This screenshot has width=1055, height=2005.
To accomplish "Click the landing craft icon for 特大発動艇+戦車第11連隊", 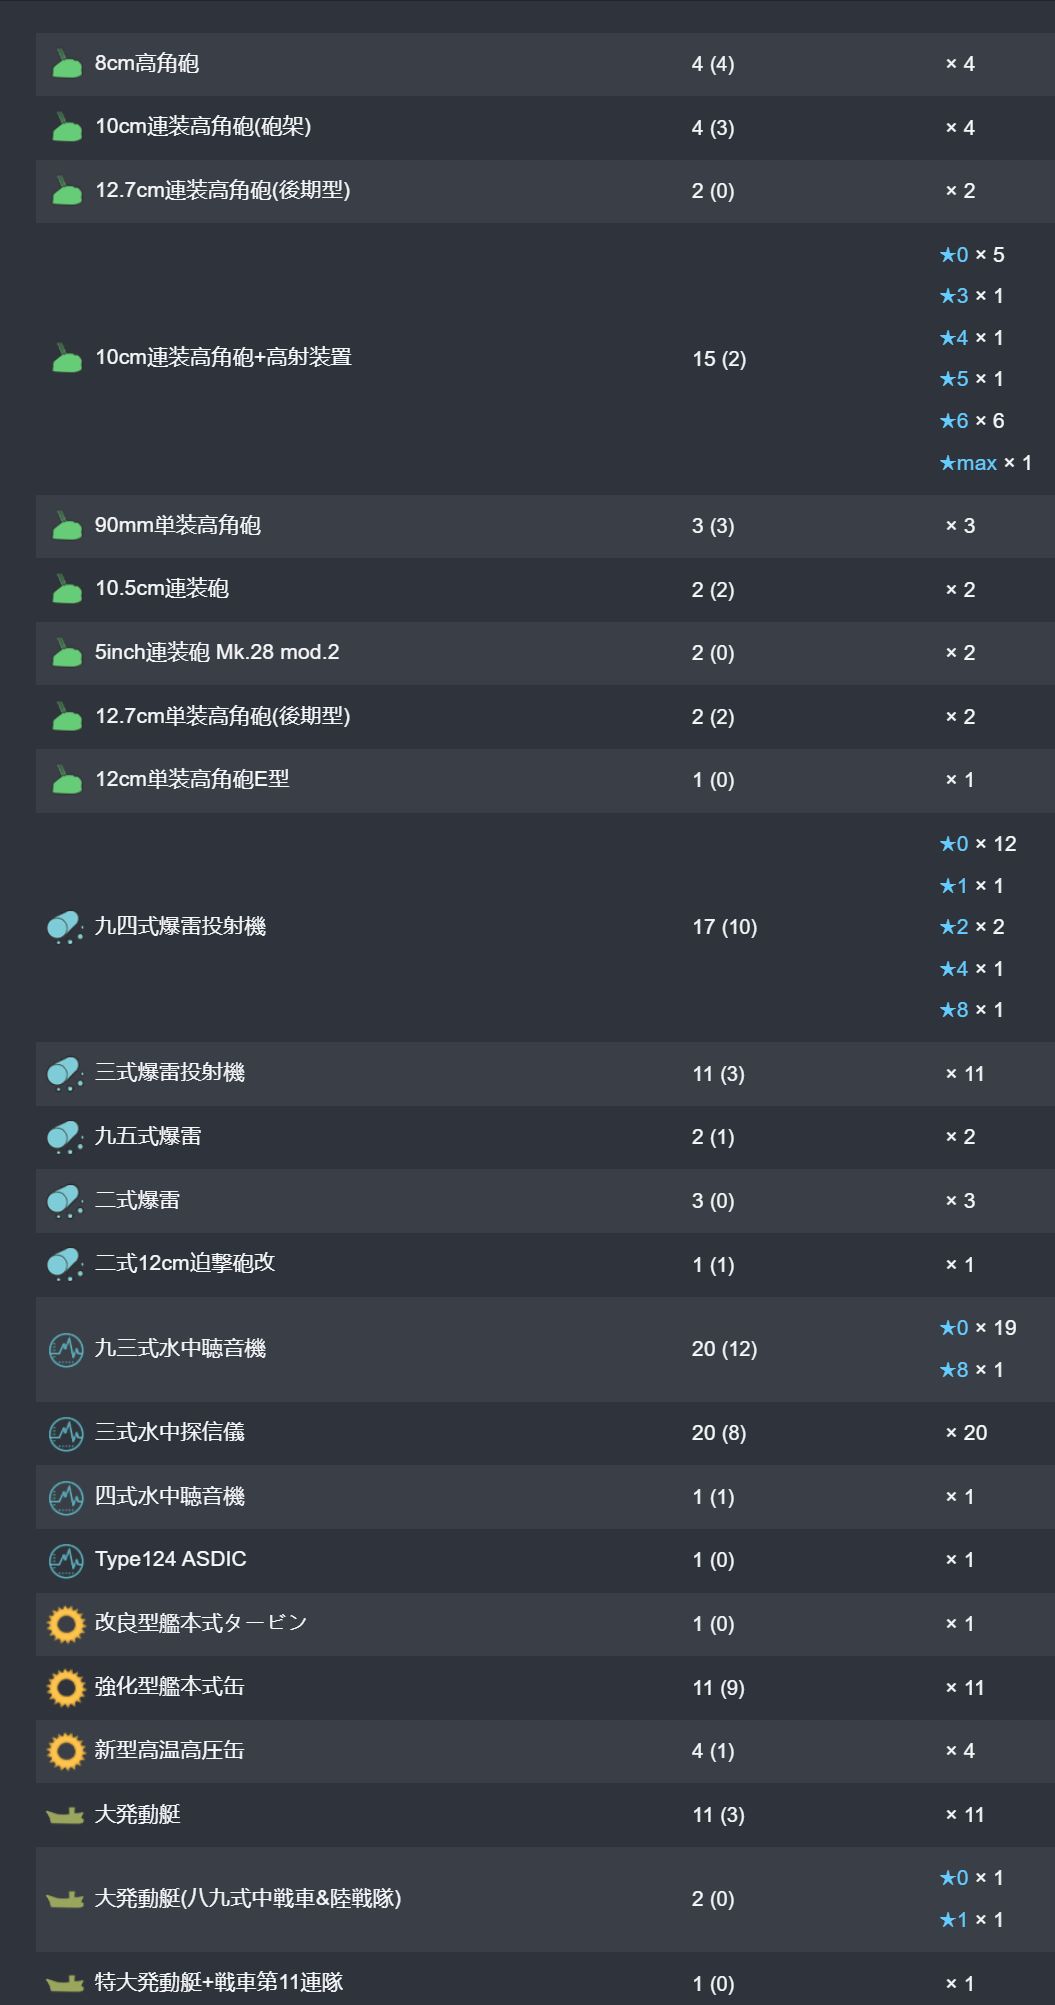I will pos(66,1982).
